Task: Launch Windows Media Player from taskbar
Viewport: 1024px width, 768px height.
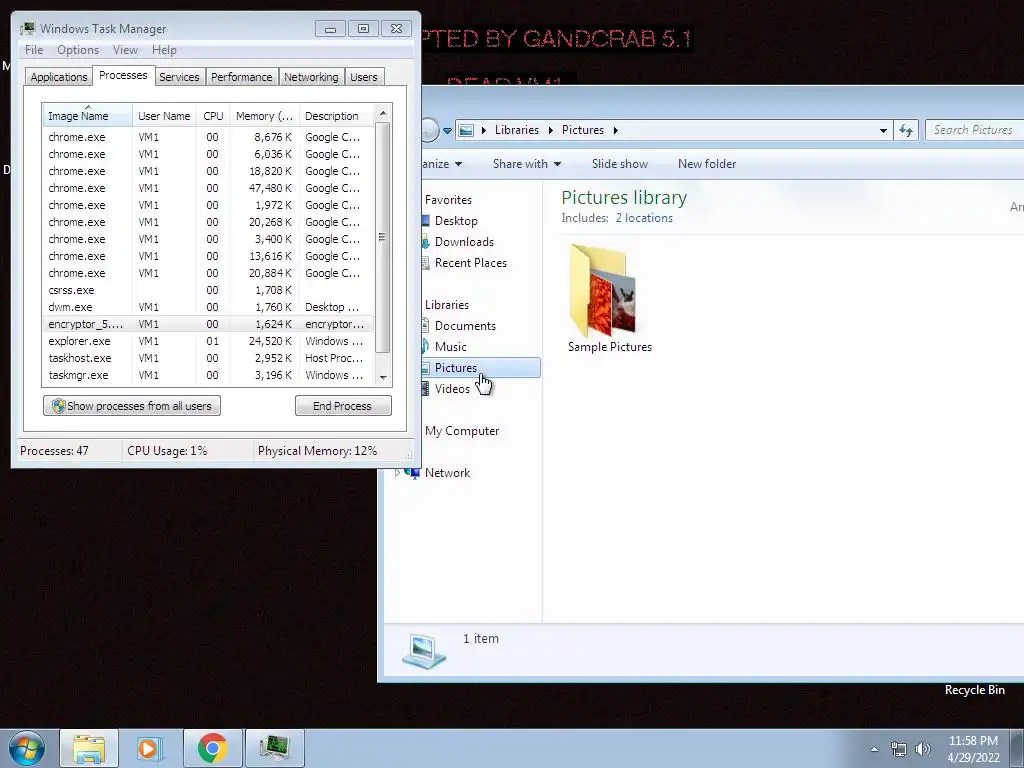Action: pyautogui.click(x=148, y=748)
